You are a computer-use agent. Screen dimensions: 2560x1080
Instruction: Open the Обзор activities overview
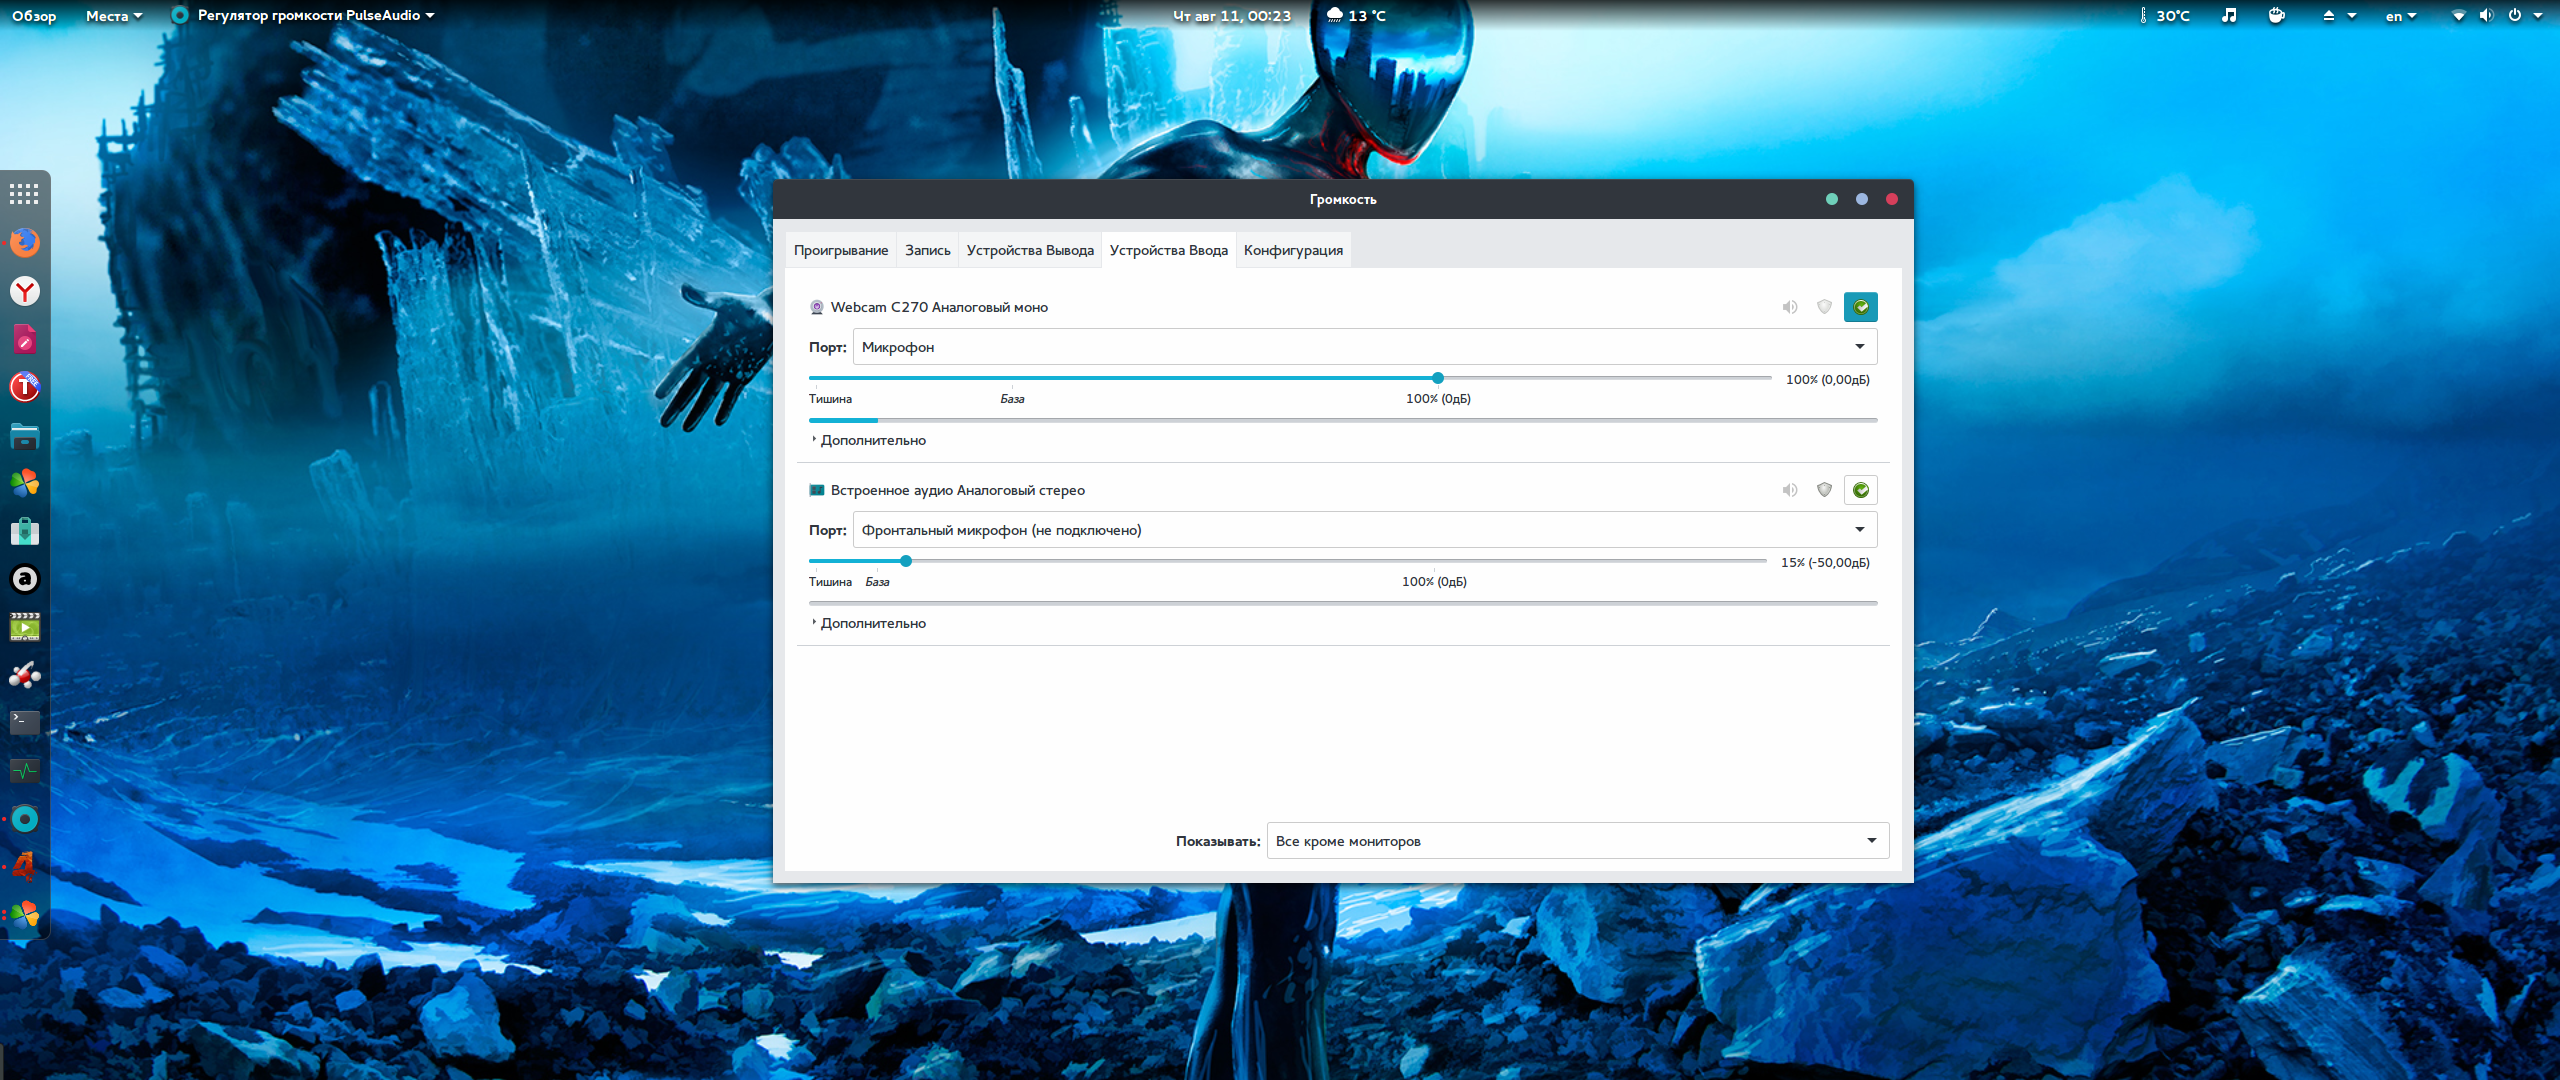tap(34, 16)
